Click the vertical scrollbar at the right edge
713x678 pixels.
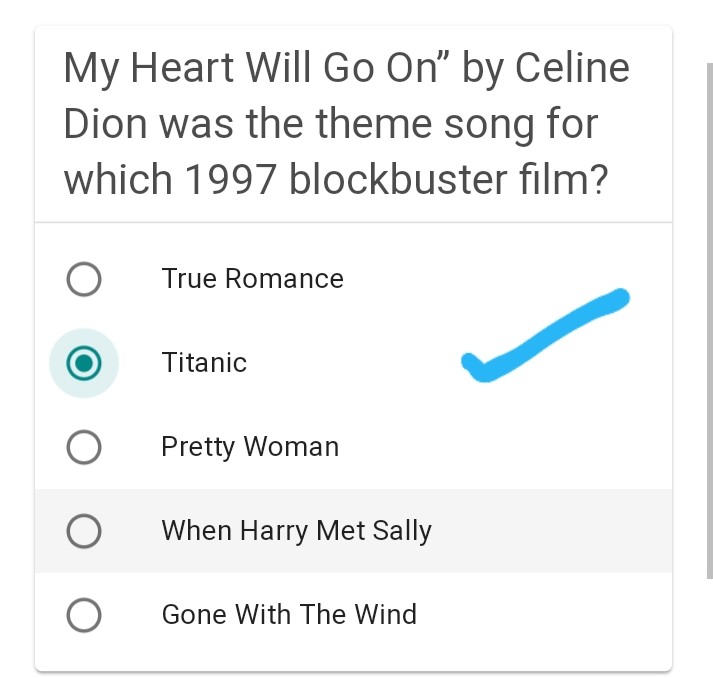click(710, 320)
